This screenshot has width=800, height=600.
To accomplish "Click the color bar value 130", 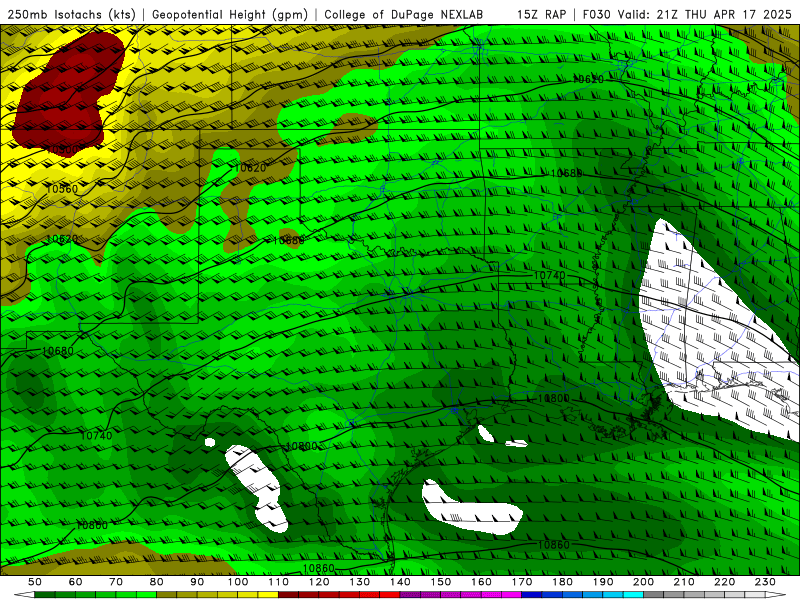I will coord(360,582).
